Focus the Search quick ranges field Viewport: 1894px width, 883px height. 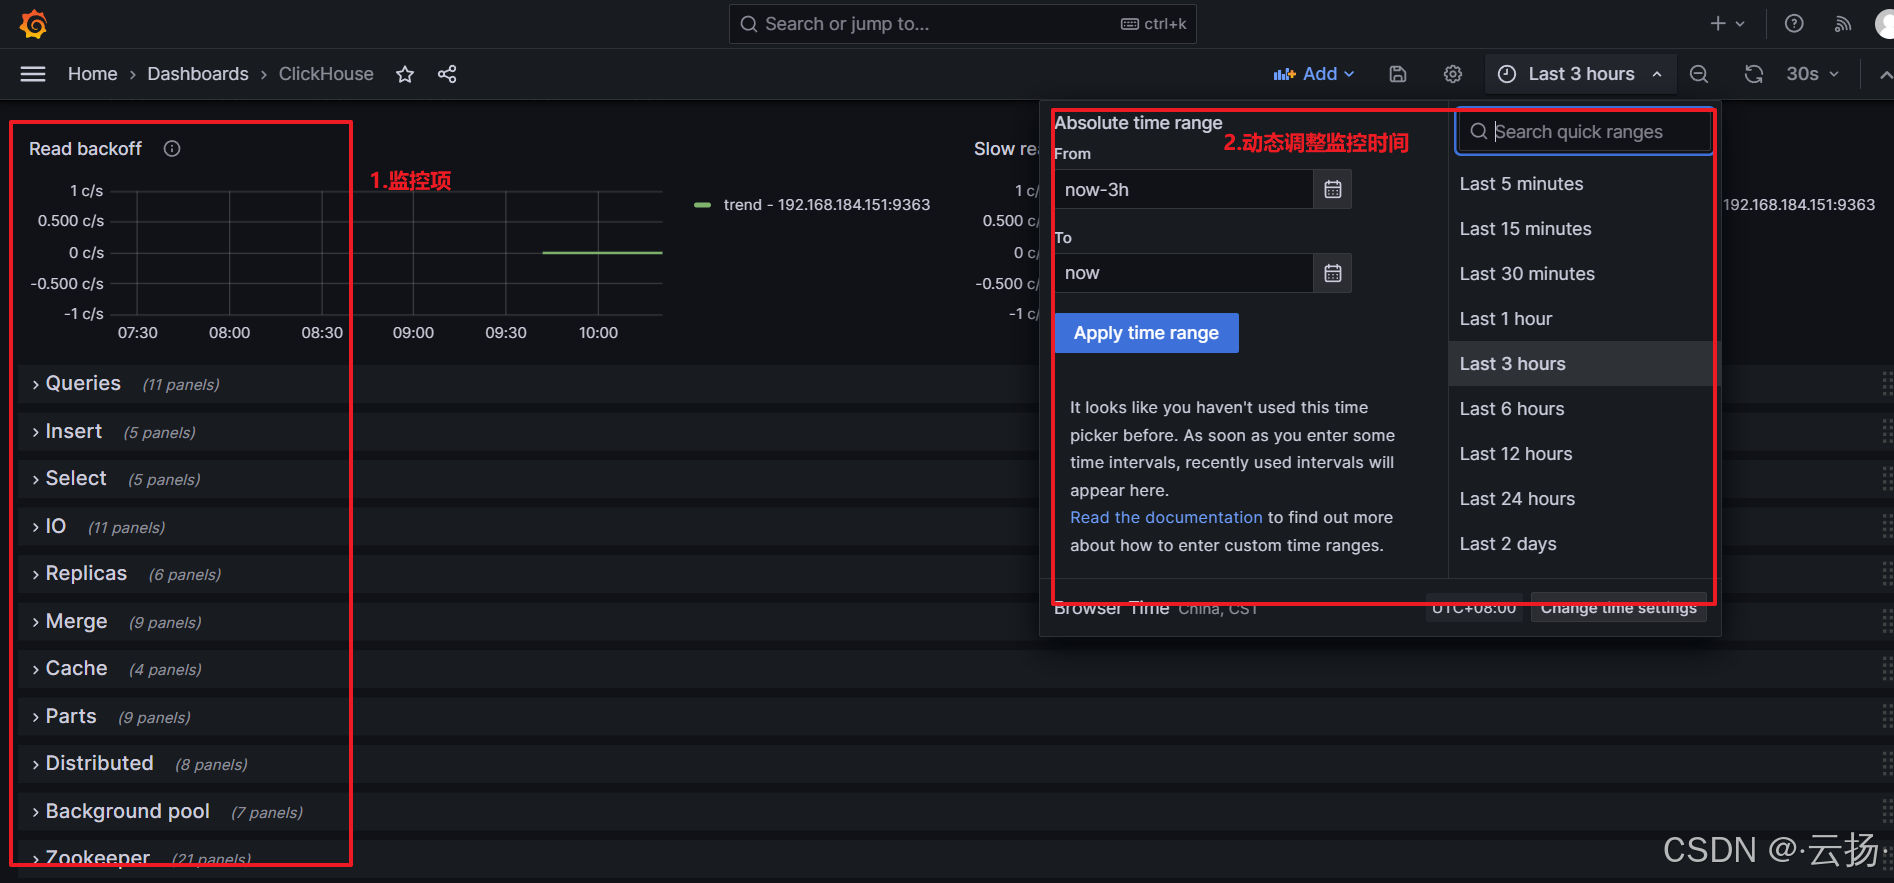1584,132
